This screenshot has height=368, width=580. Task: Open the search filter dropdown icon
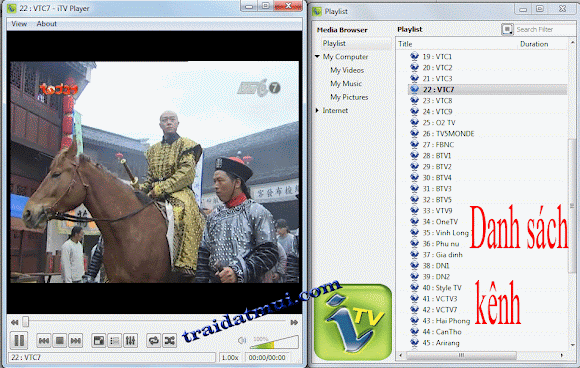coord(508,29)
